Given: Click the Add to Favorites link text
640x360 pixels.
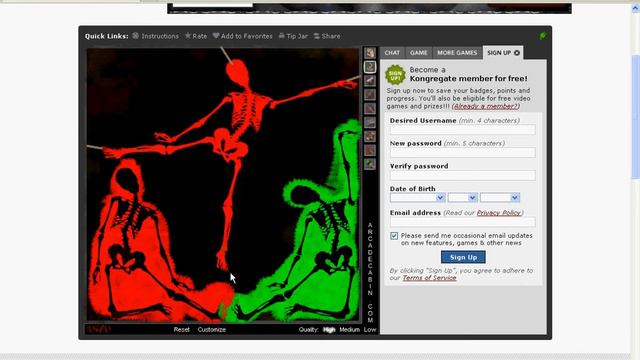Looking at the screenshot, I should (247, 36).
